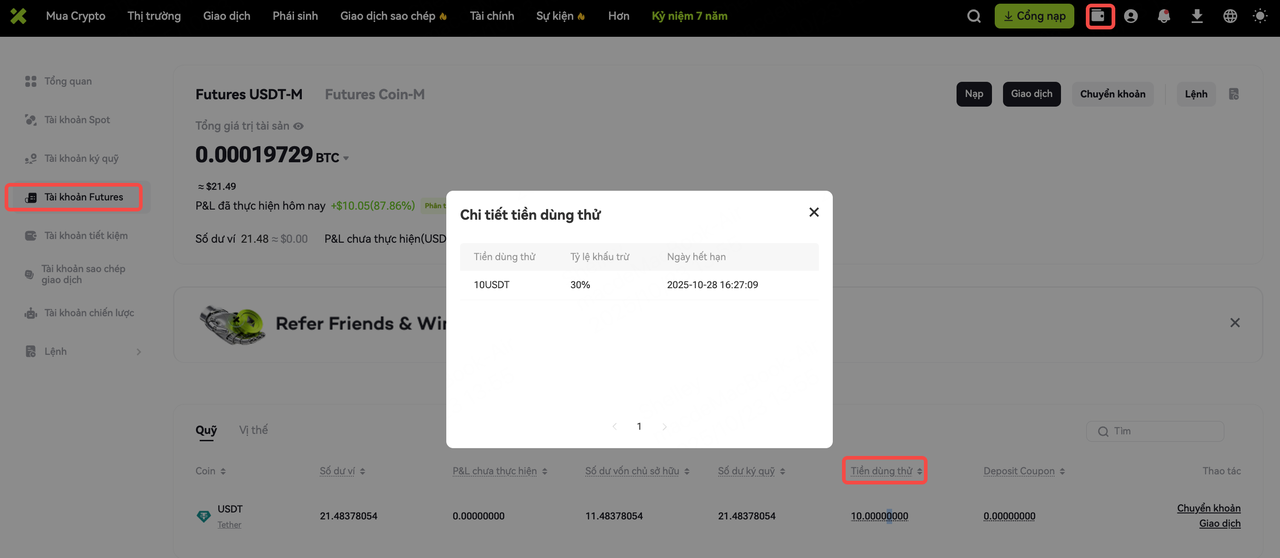Open the language globe icon
This screenshot has height=558, width=1280.
1230,16
